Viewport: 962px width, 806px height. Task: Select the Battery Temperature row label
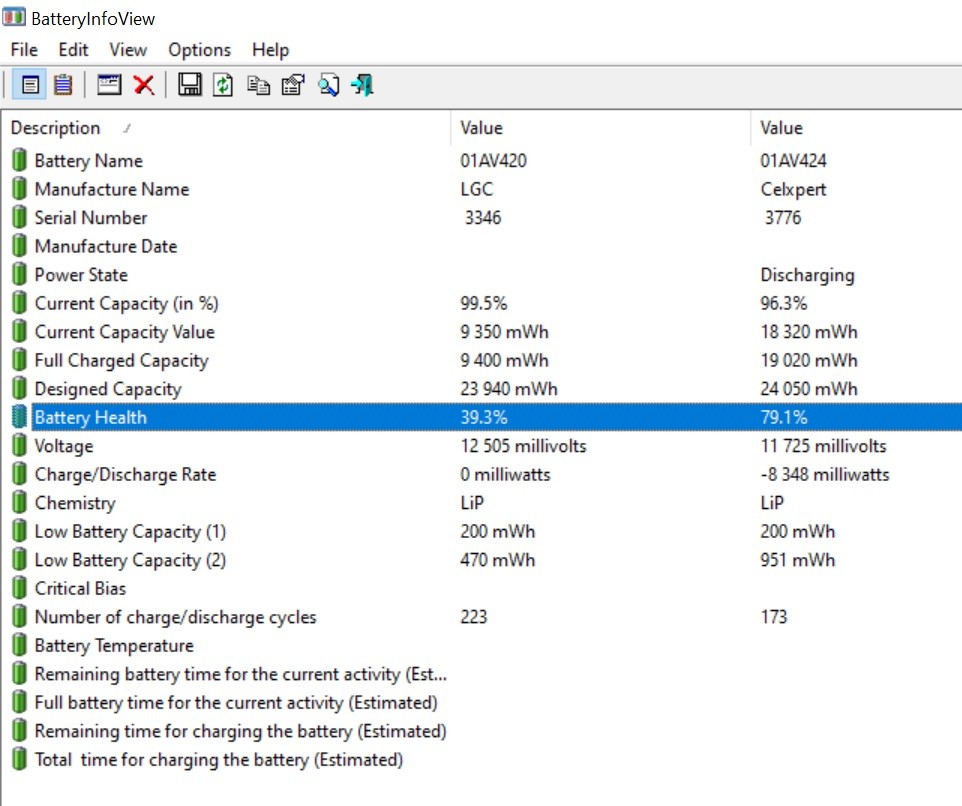coord(114,645)
